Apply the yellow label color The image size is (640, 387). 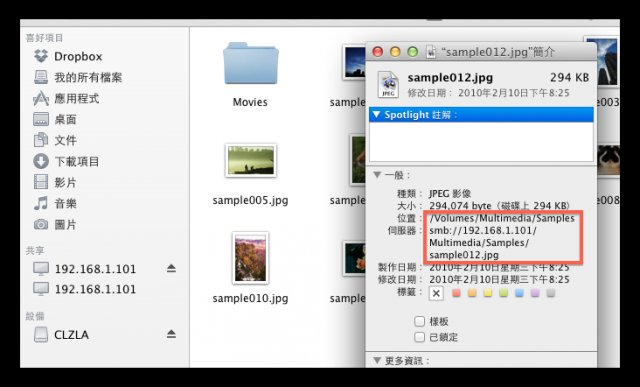click(x=488, y=293)
